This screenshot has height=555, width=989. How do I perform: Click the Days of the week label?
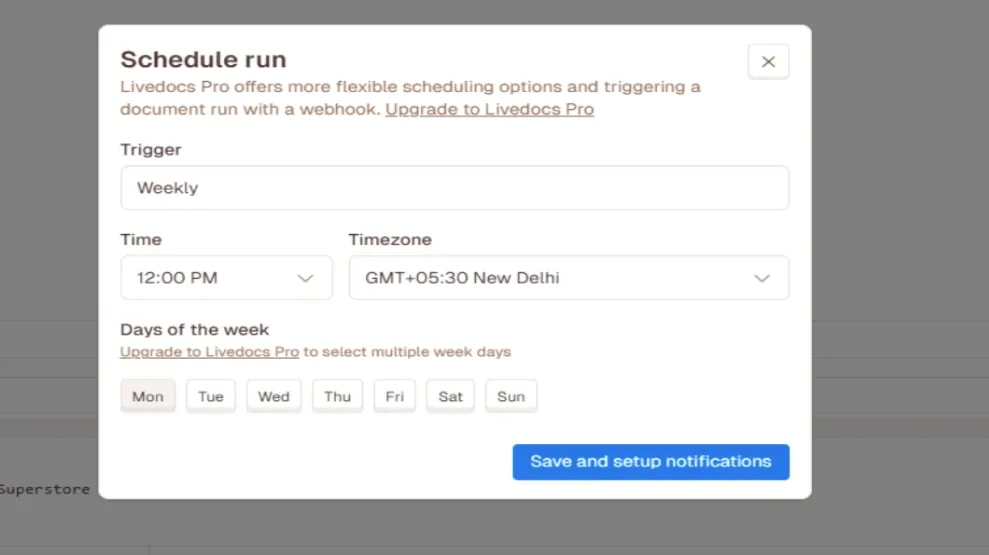(x=194, y=330)
